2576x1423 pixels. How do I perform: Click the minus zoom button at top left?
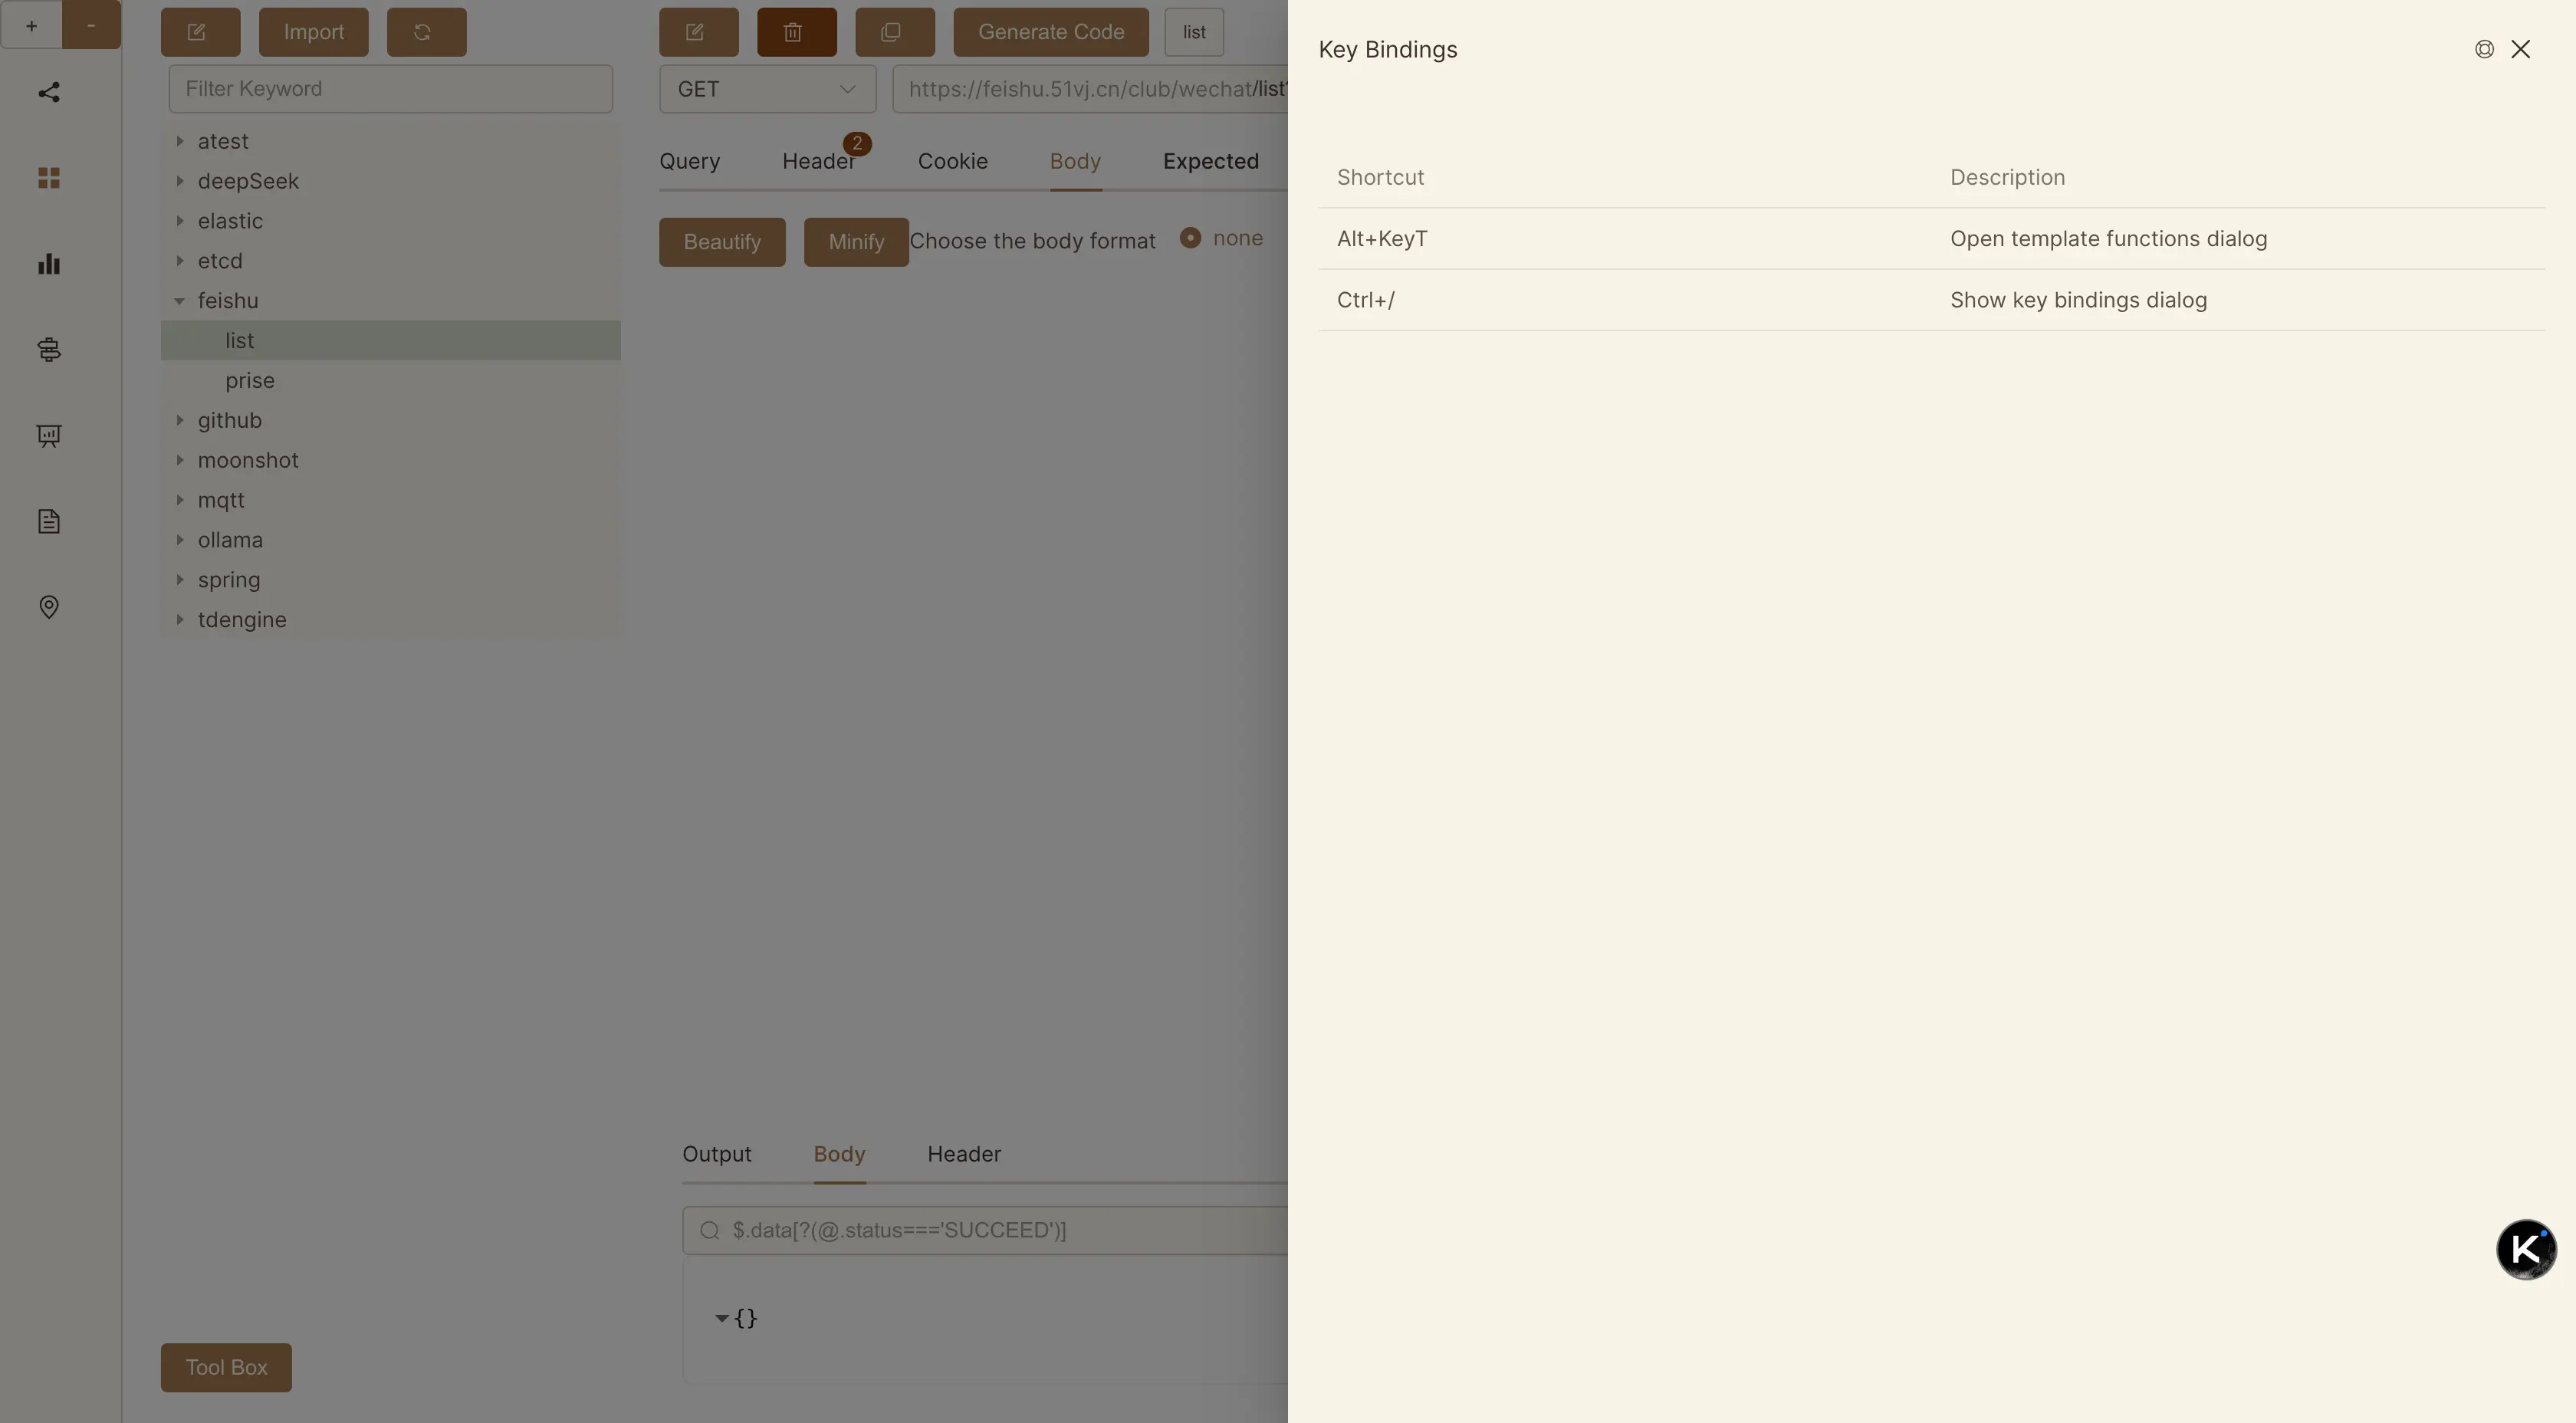click(x=91, y=25)
